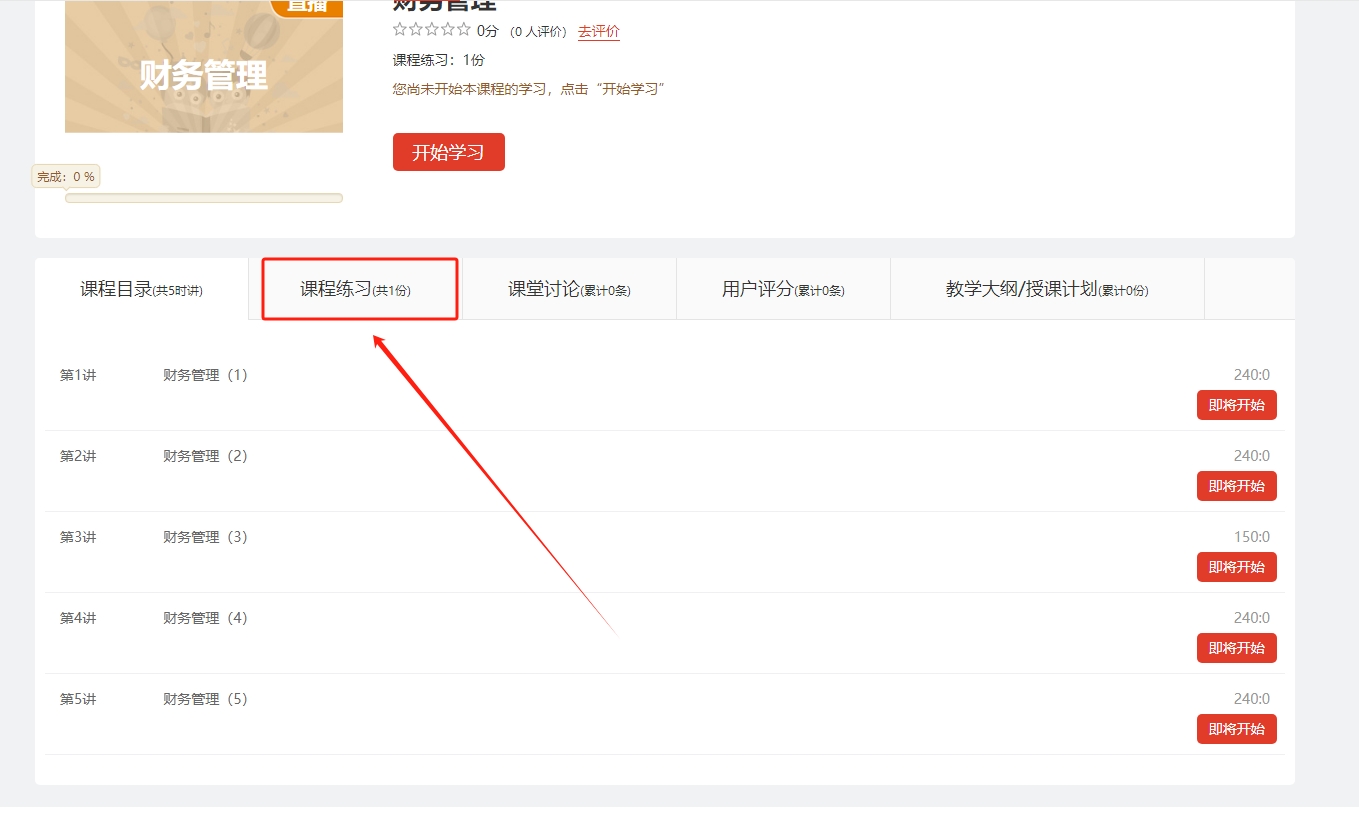1359x833 pixels.
Task: Click 即将开始 button for lecture 2
Action: [x=1236, y=486]
